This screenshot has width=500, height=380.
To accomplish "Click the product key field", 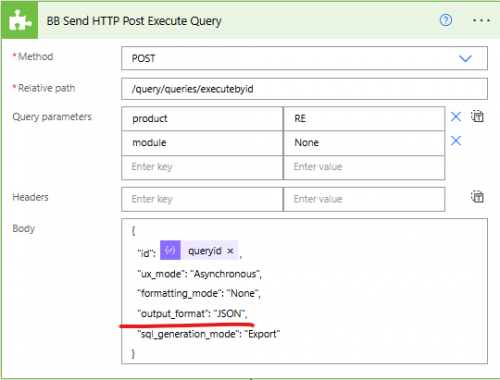I will coord(202,119).
